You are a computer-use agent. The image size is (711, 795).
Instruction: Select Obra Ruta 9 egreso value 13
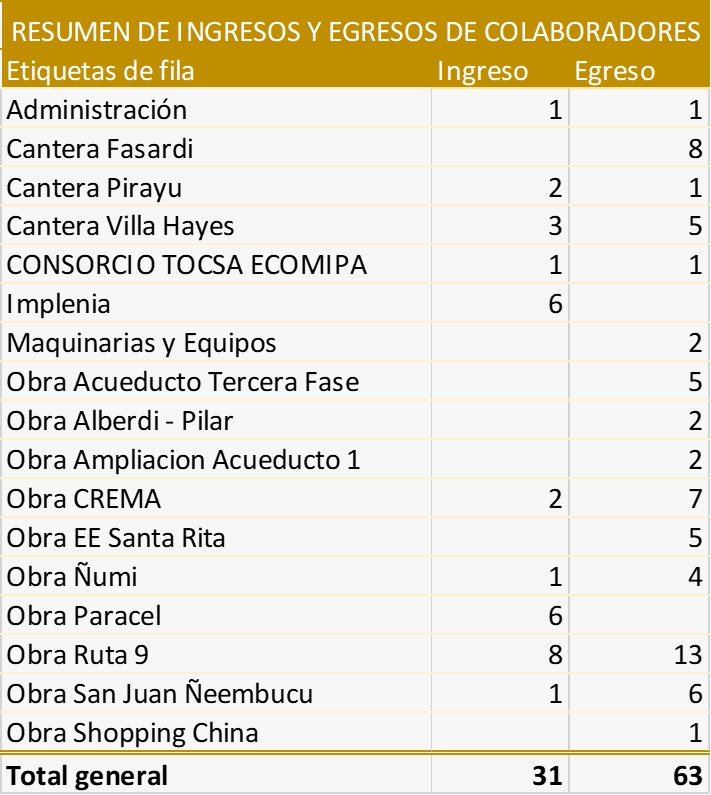pos(688,655)
